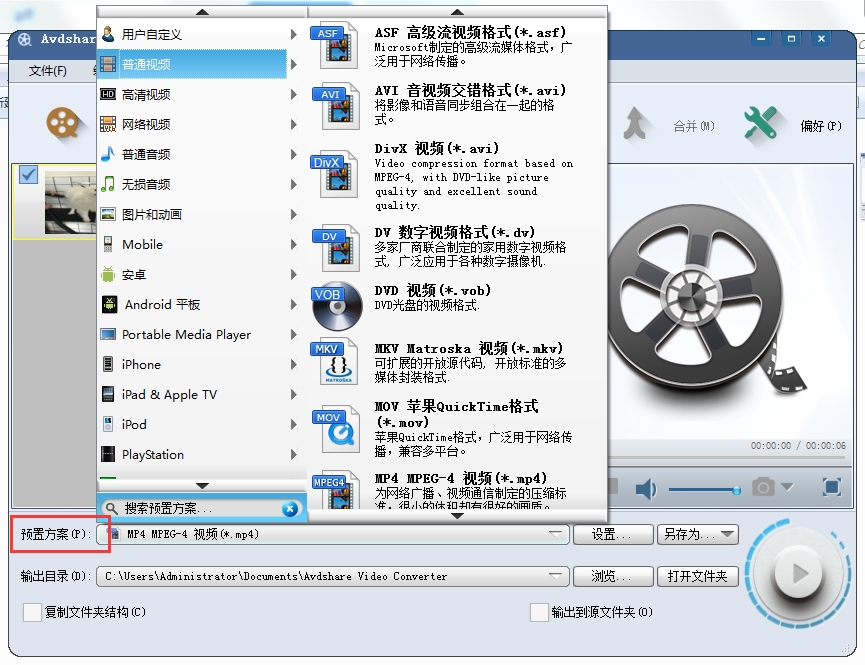The image size is (865, 665).
Task: Open the iPhone category
Action: [192, 364]
